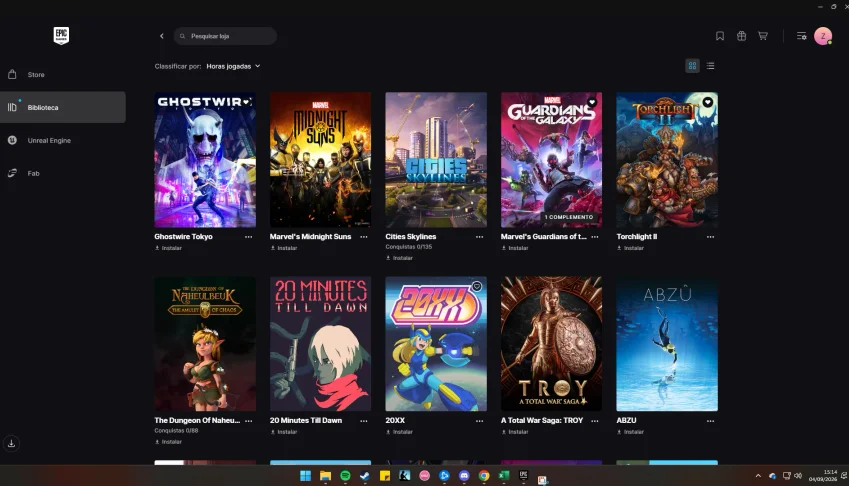The width and height of the screenshot is (849, 486).
Task: Expand the Horas jogadas sort dropdown
Action: pyautogui.click(x=233, y=66)
